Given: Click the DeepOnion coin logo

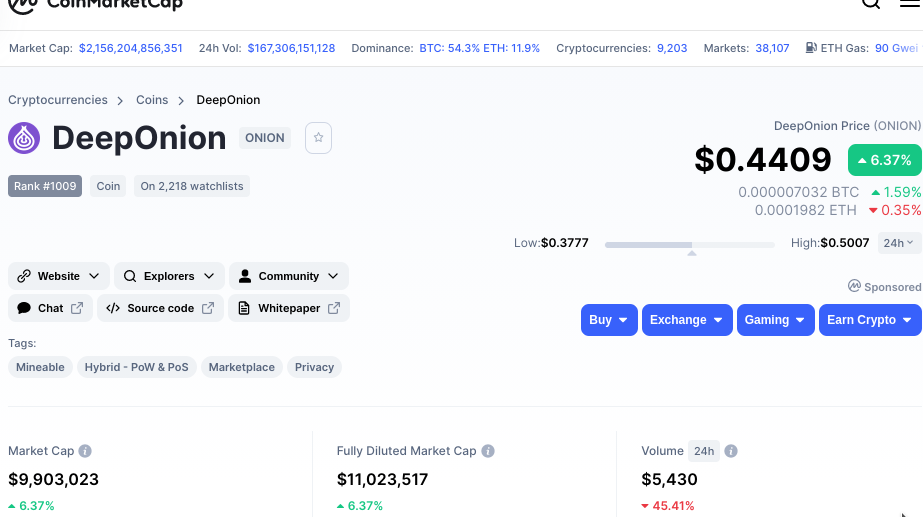Looking at the screenshot, I should point(24,138).
